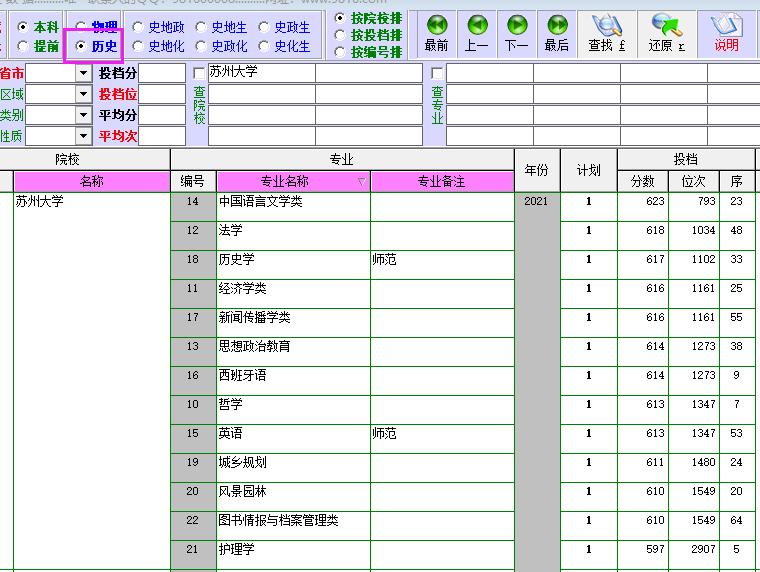Select the 护理学 major row
Viewport: 760px width, 572px height.
(x=293, y=555)
